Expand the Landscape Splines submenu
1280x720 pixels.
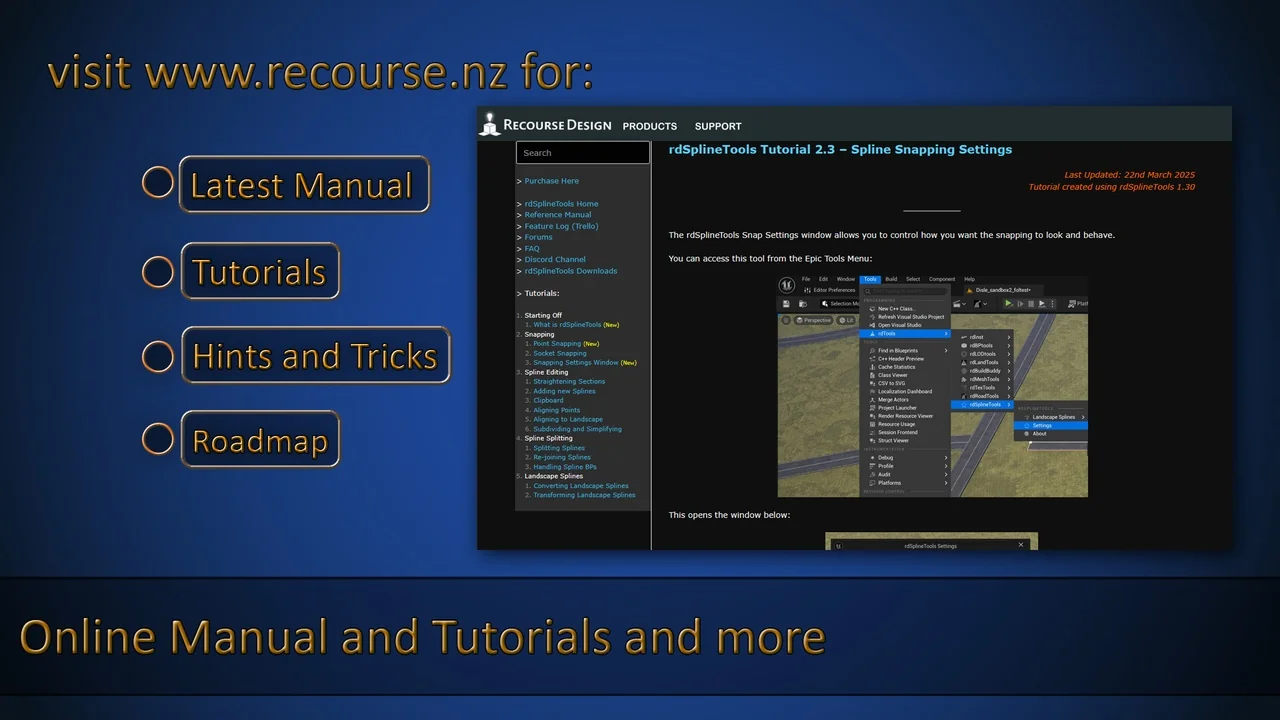1052,417
